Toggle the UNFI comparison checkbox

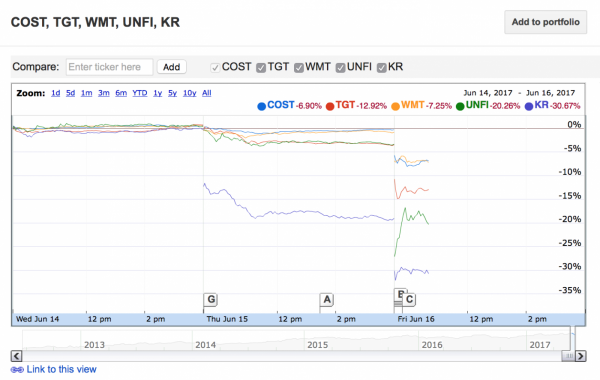(x=341, y=68)
